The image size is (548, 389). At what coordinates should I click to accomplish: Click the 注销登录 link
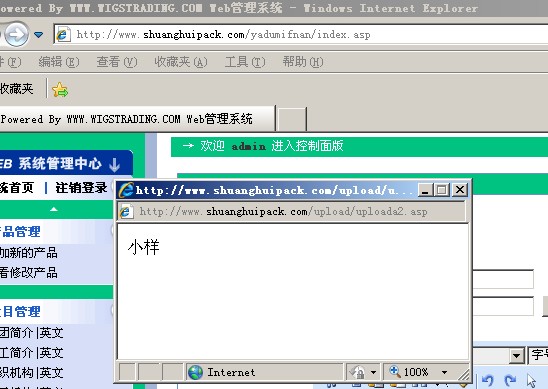[x=81, y=188]
